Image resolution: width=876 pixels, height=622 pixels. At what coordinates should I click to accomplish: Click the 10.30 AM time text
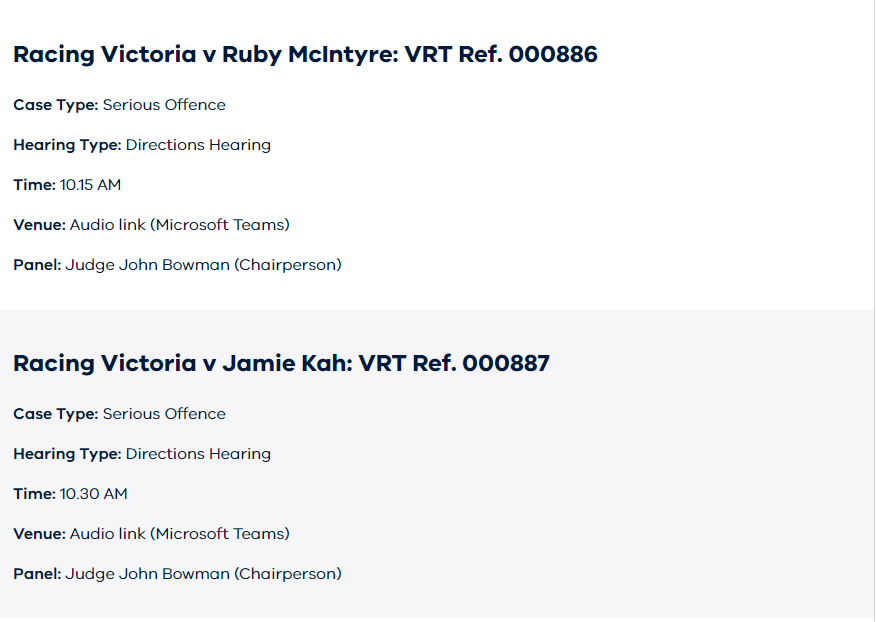point(93,494)
